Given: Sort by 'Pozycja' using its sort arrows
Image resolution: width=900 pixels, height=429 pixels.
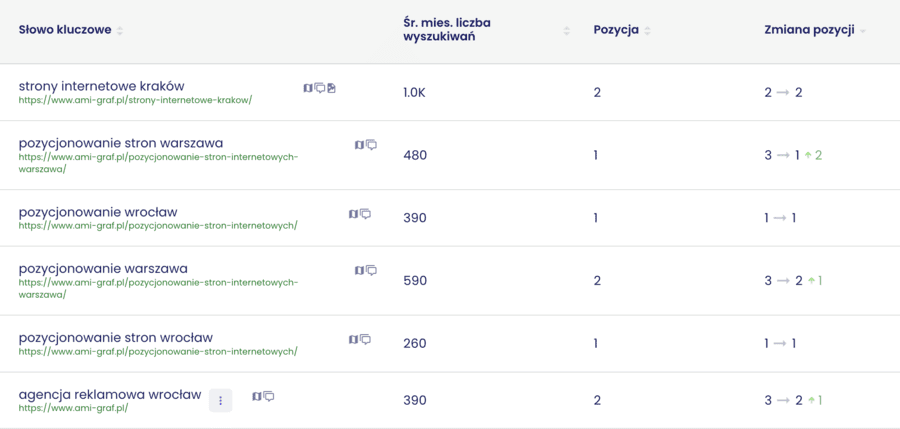Looking at the screenshot, I should tap(647, 31).
